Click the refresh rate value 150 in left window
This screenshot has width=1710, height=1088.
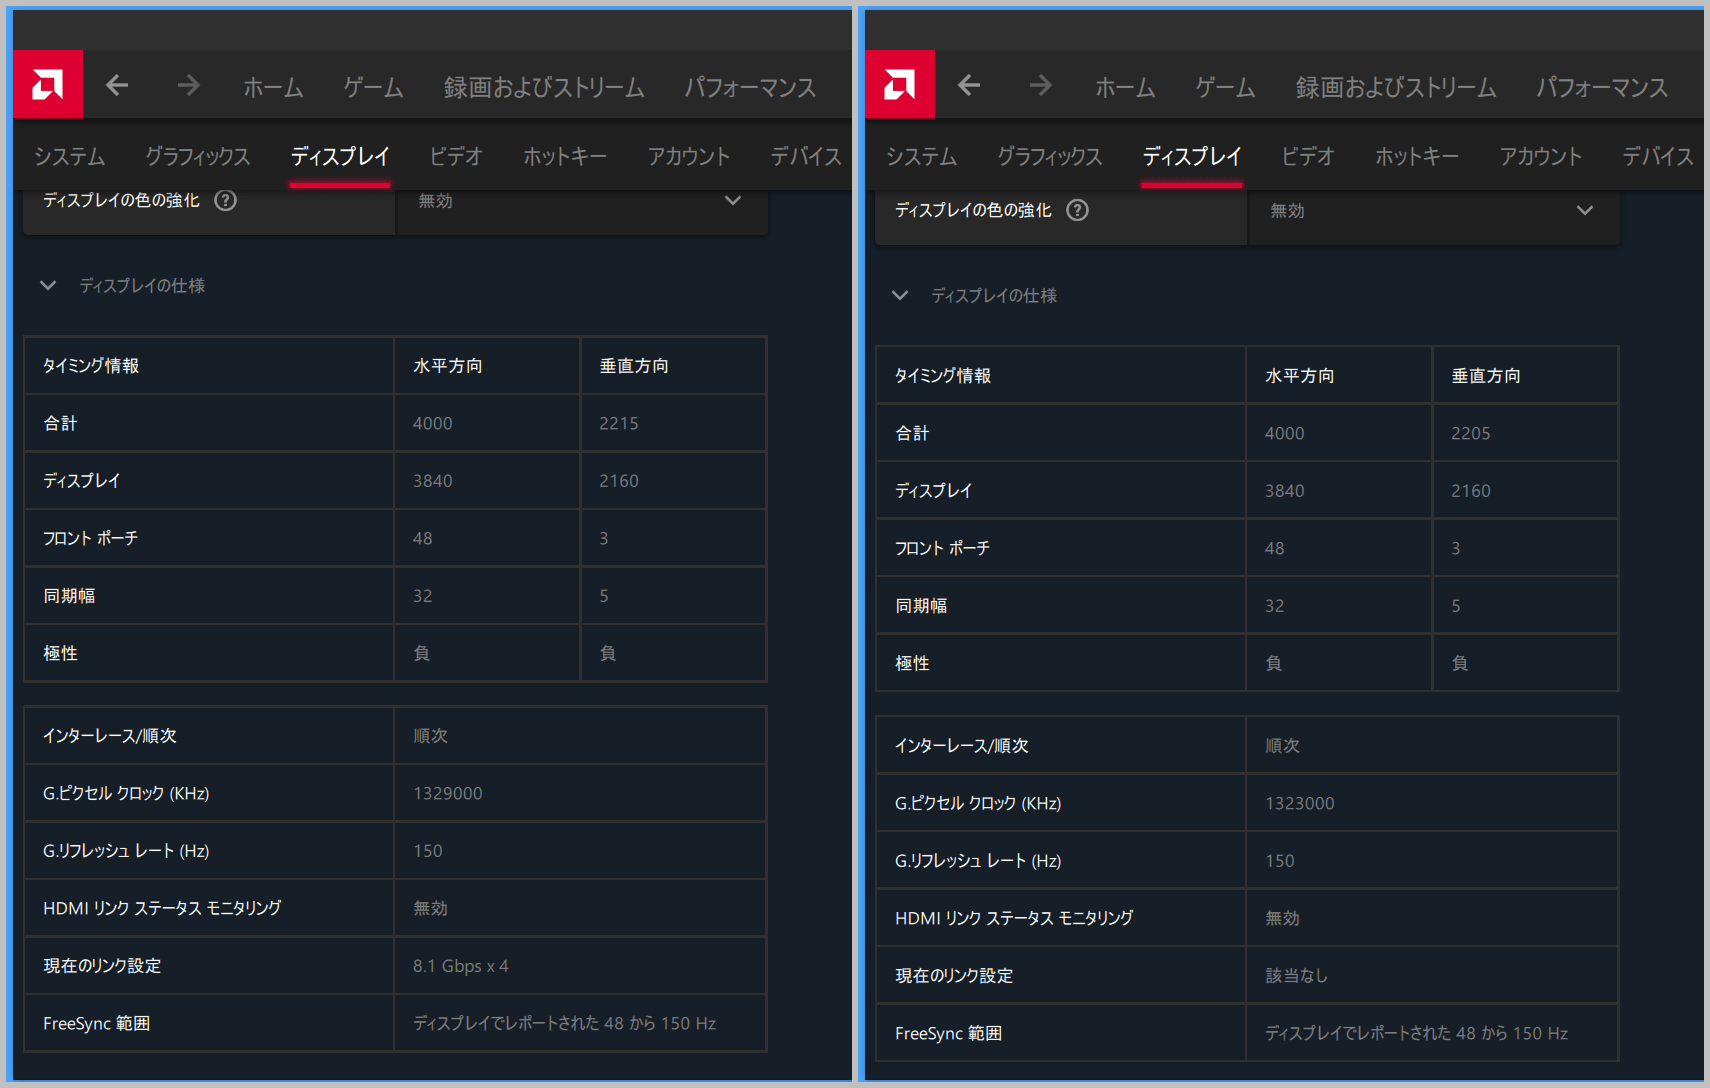428,851
